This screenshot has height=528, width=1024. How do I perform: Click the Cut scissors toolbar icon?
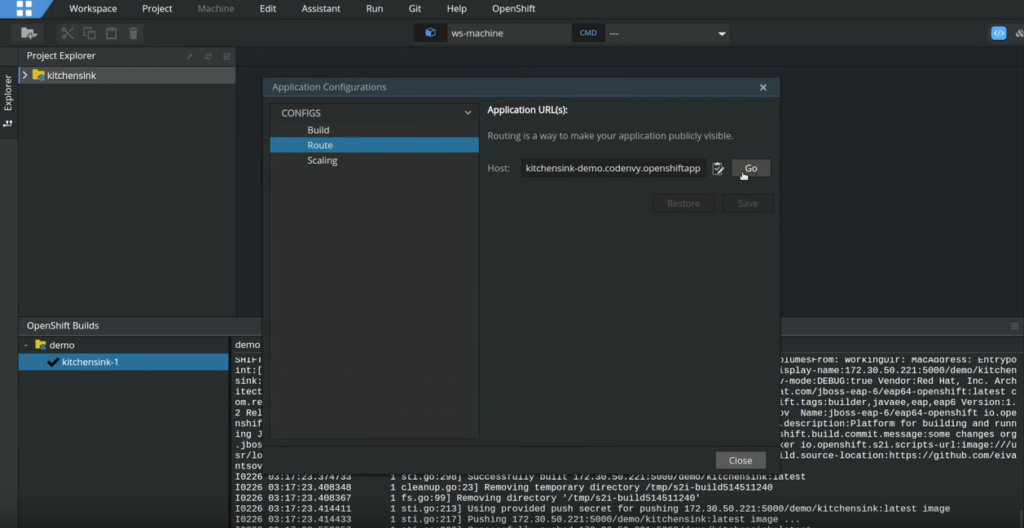point(68,33)
